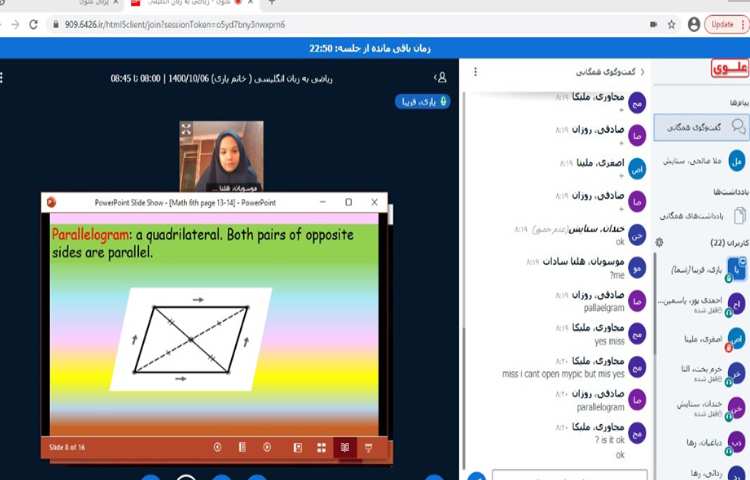
Task: Minimize the PowerPoint Slide Show window
Action: coord(323,202)
